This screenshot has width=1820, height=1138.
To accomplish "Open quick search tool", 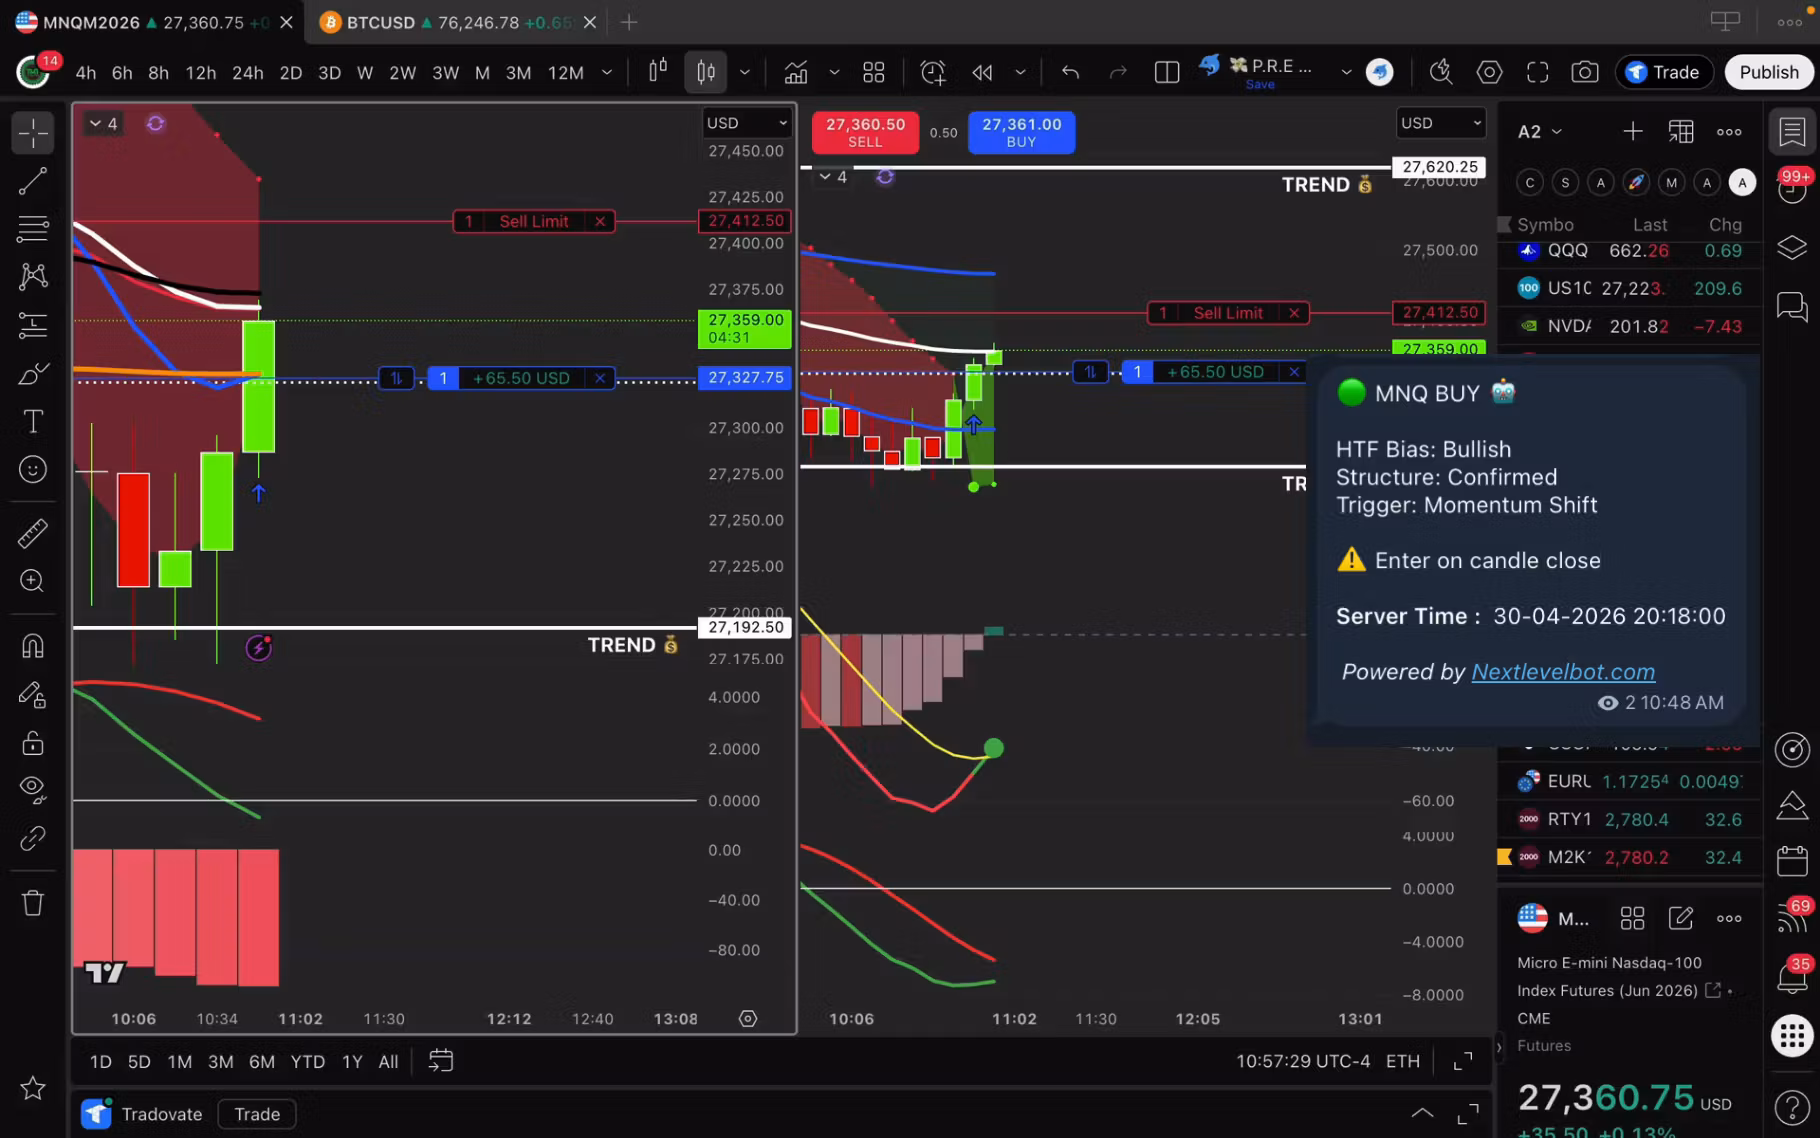I will [x=1441, y=72].
